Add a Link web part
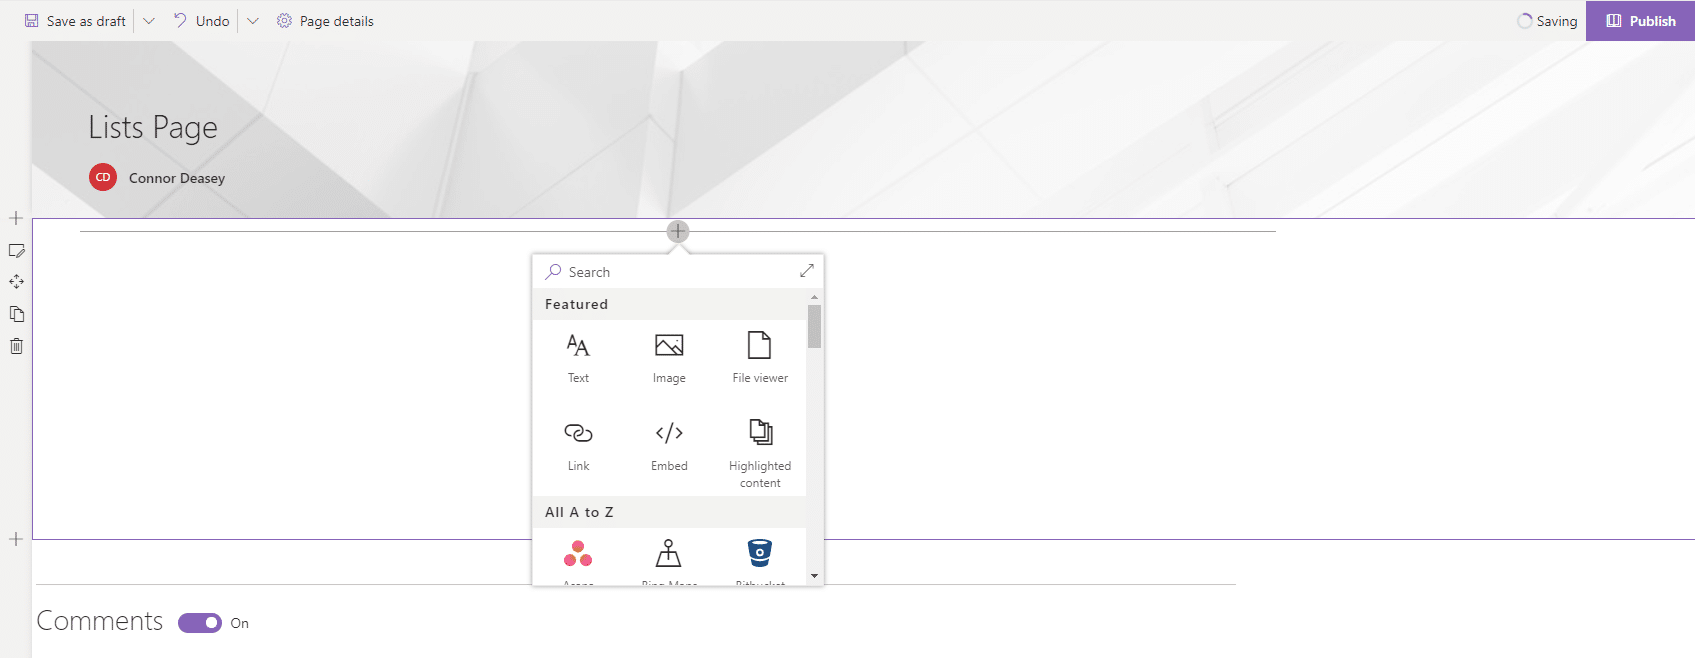Screen dimensions: 1695x658 [x=578, y=446]
